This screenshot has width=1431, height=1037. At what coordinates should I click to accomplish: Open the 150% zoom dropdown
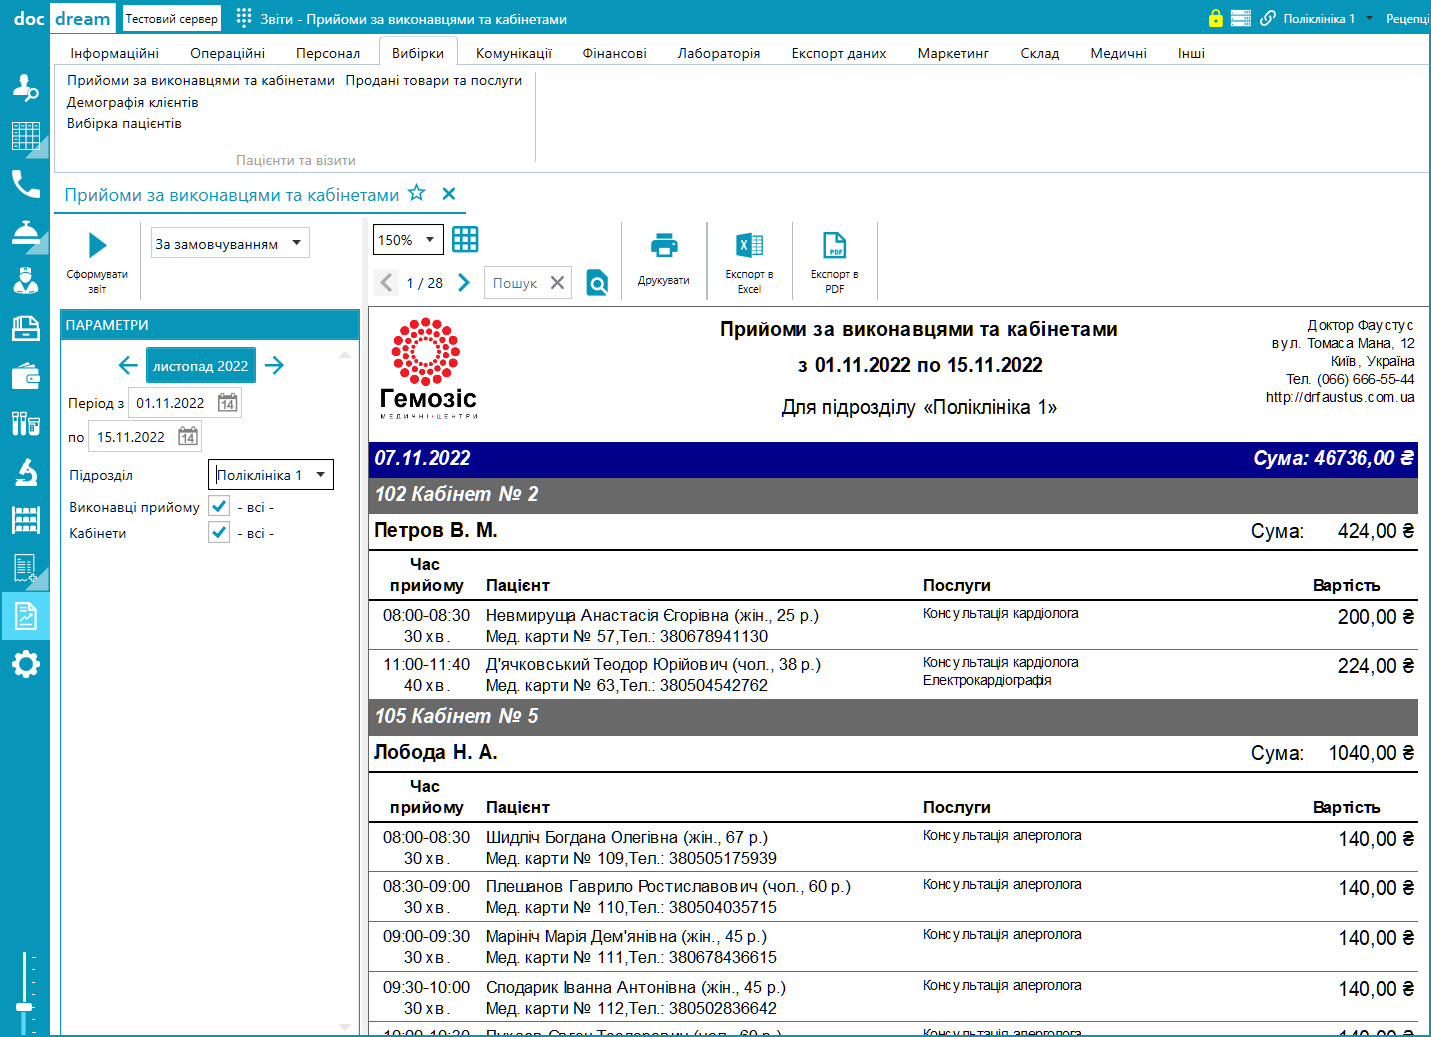(x=409, y=240)
